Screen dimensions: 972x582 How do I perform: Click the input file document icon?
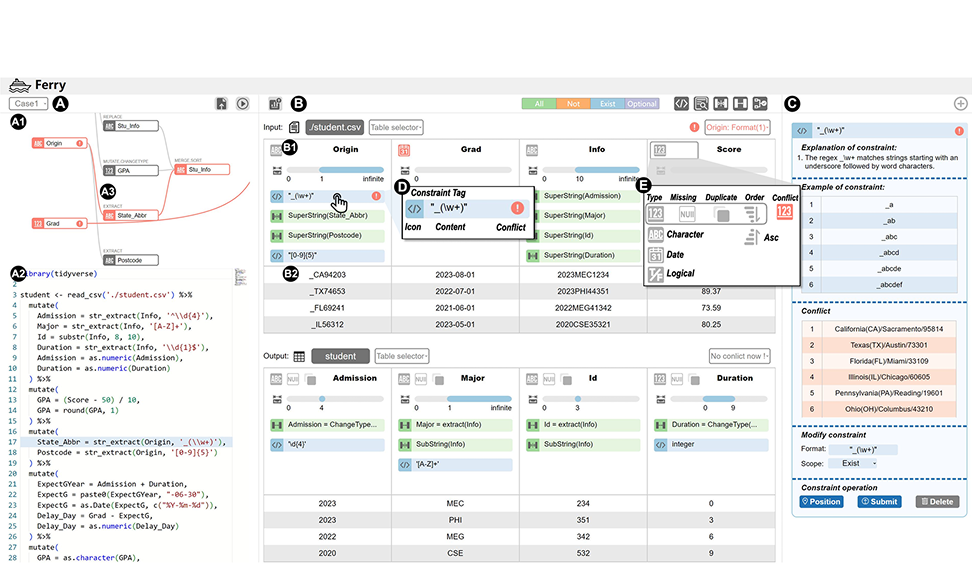294,127
